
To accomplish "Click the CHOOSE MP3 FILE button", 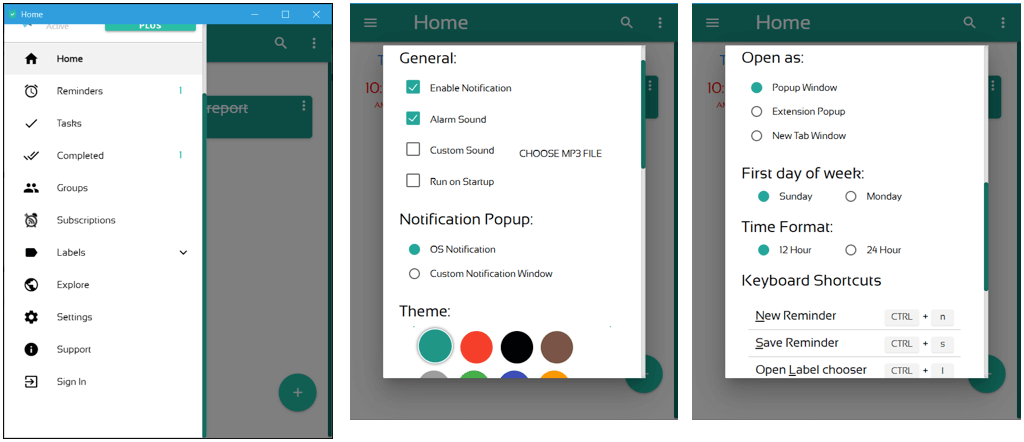I will coord(560,154).
